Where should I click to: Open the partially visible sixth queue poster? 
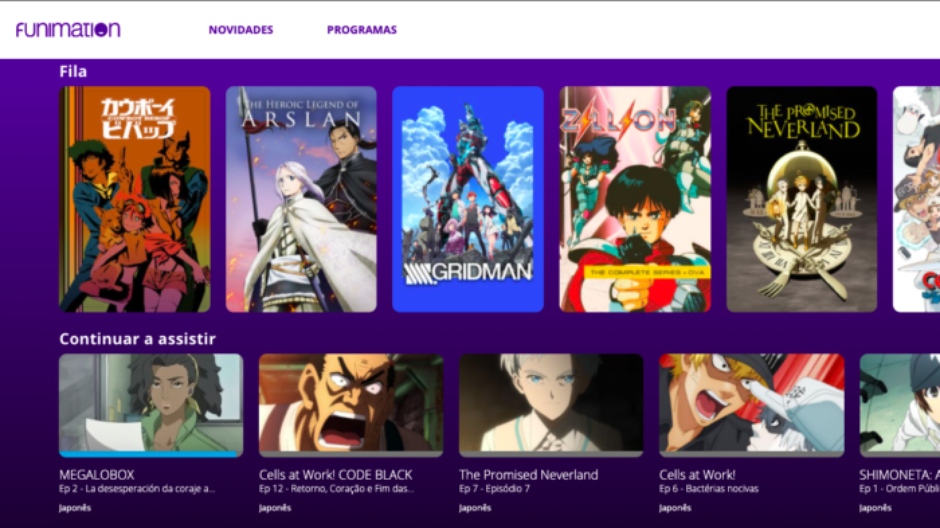pos(917,199)
